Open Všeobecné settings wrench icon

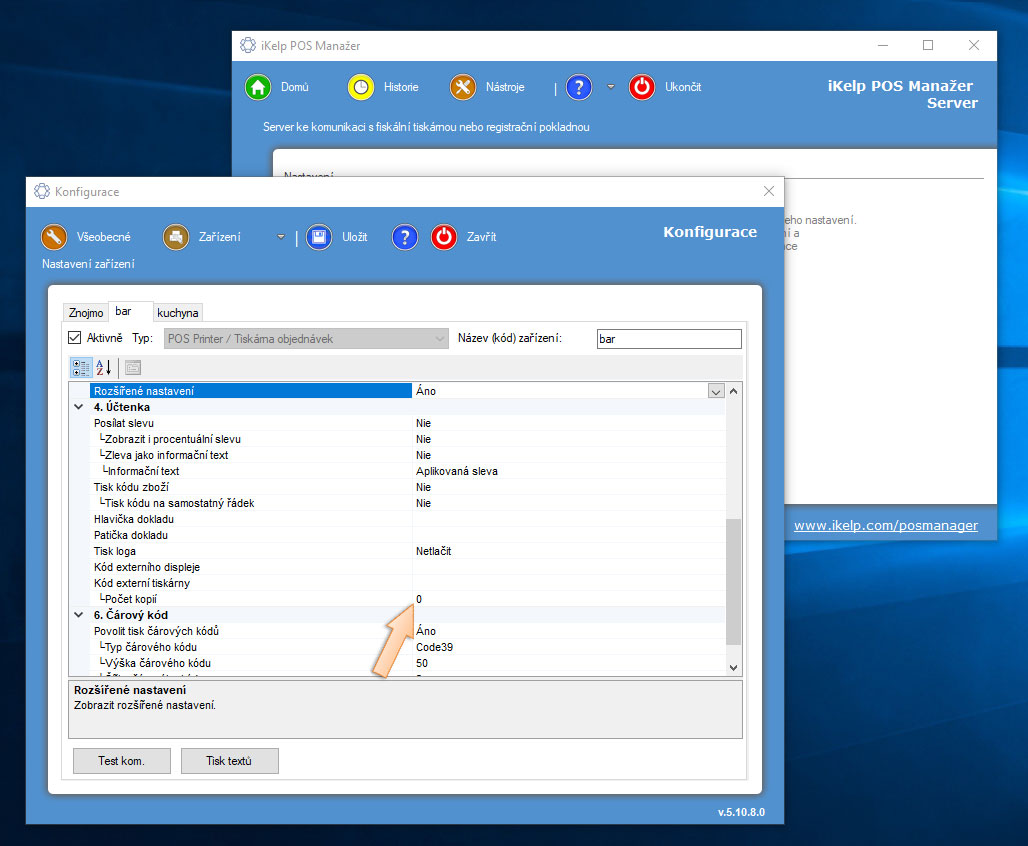click(x=54, y=237)
